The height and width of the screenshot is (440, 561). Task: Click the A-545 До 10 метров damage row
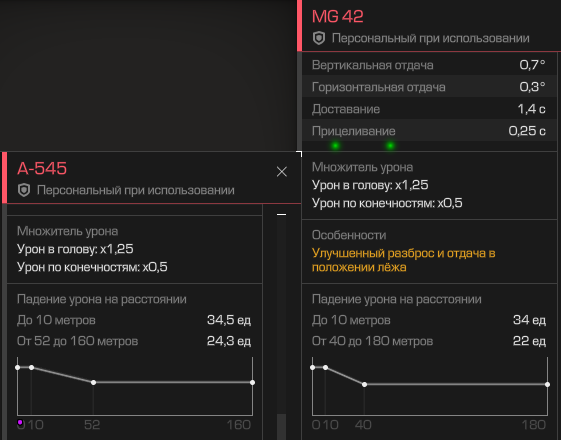pyautogui.click(x=134, y=320)
